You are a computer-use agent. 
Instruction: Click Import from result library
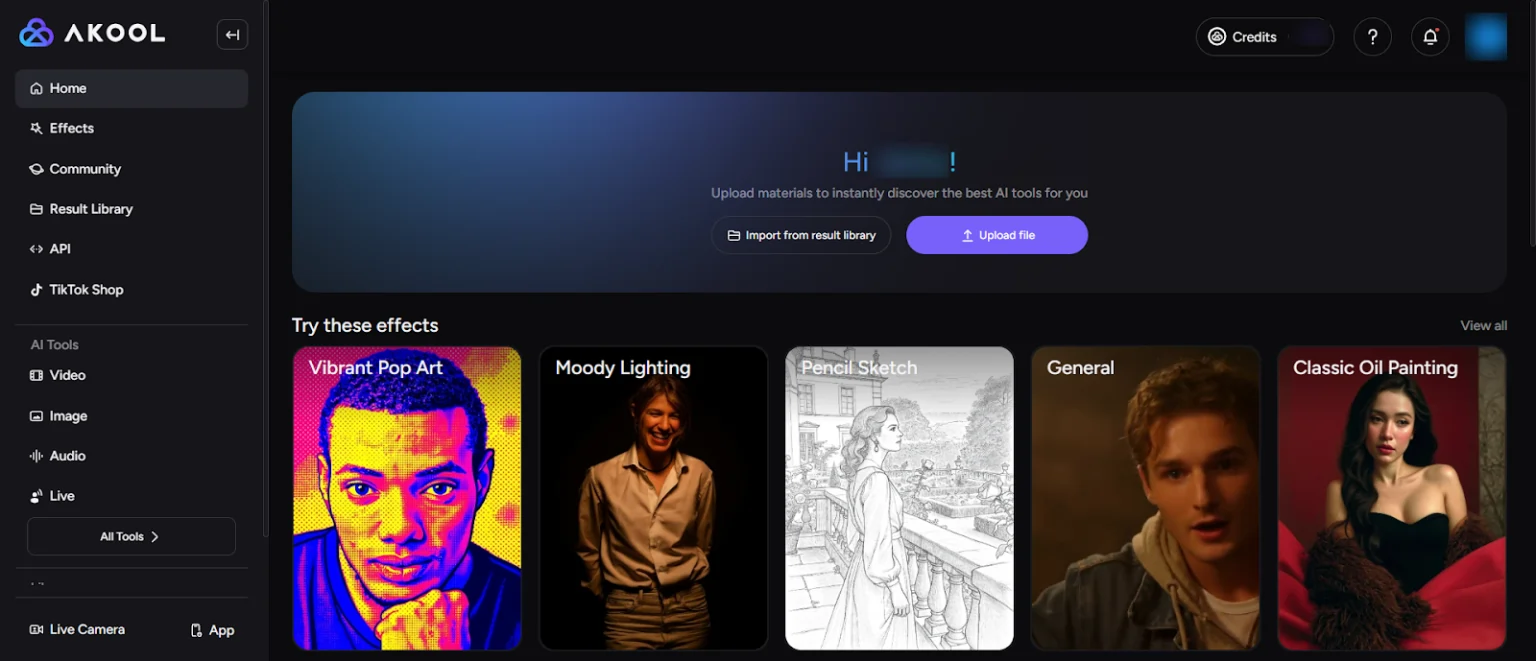801,236
